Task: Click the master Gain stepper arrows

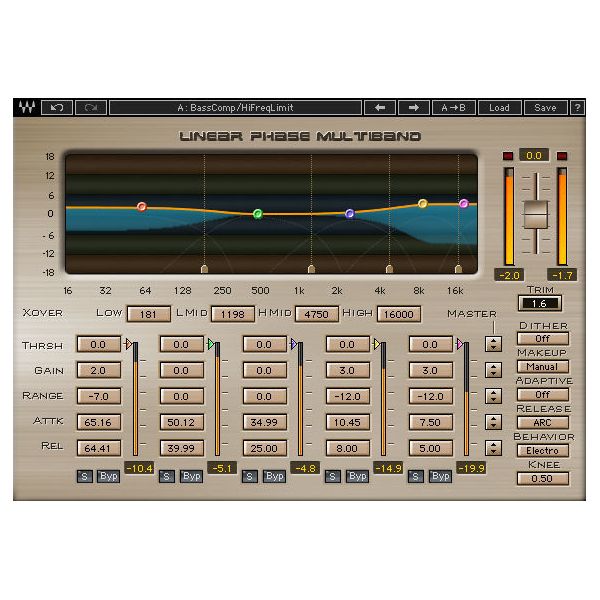Action: click(x=494, y=370)
